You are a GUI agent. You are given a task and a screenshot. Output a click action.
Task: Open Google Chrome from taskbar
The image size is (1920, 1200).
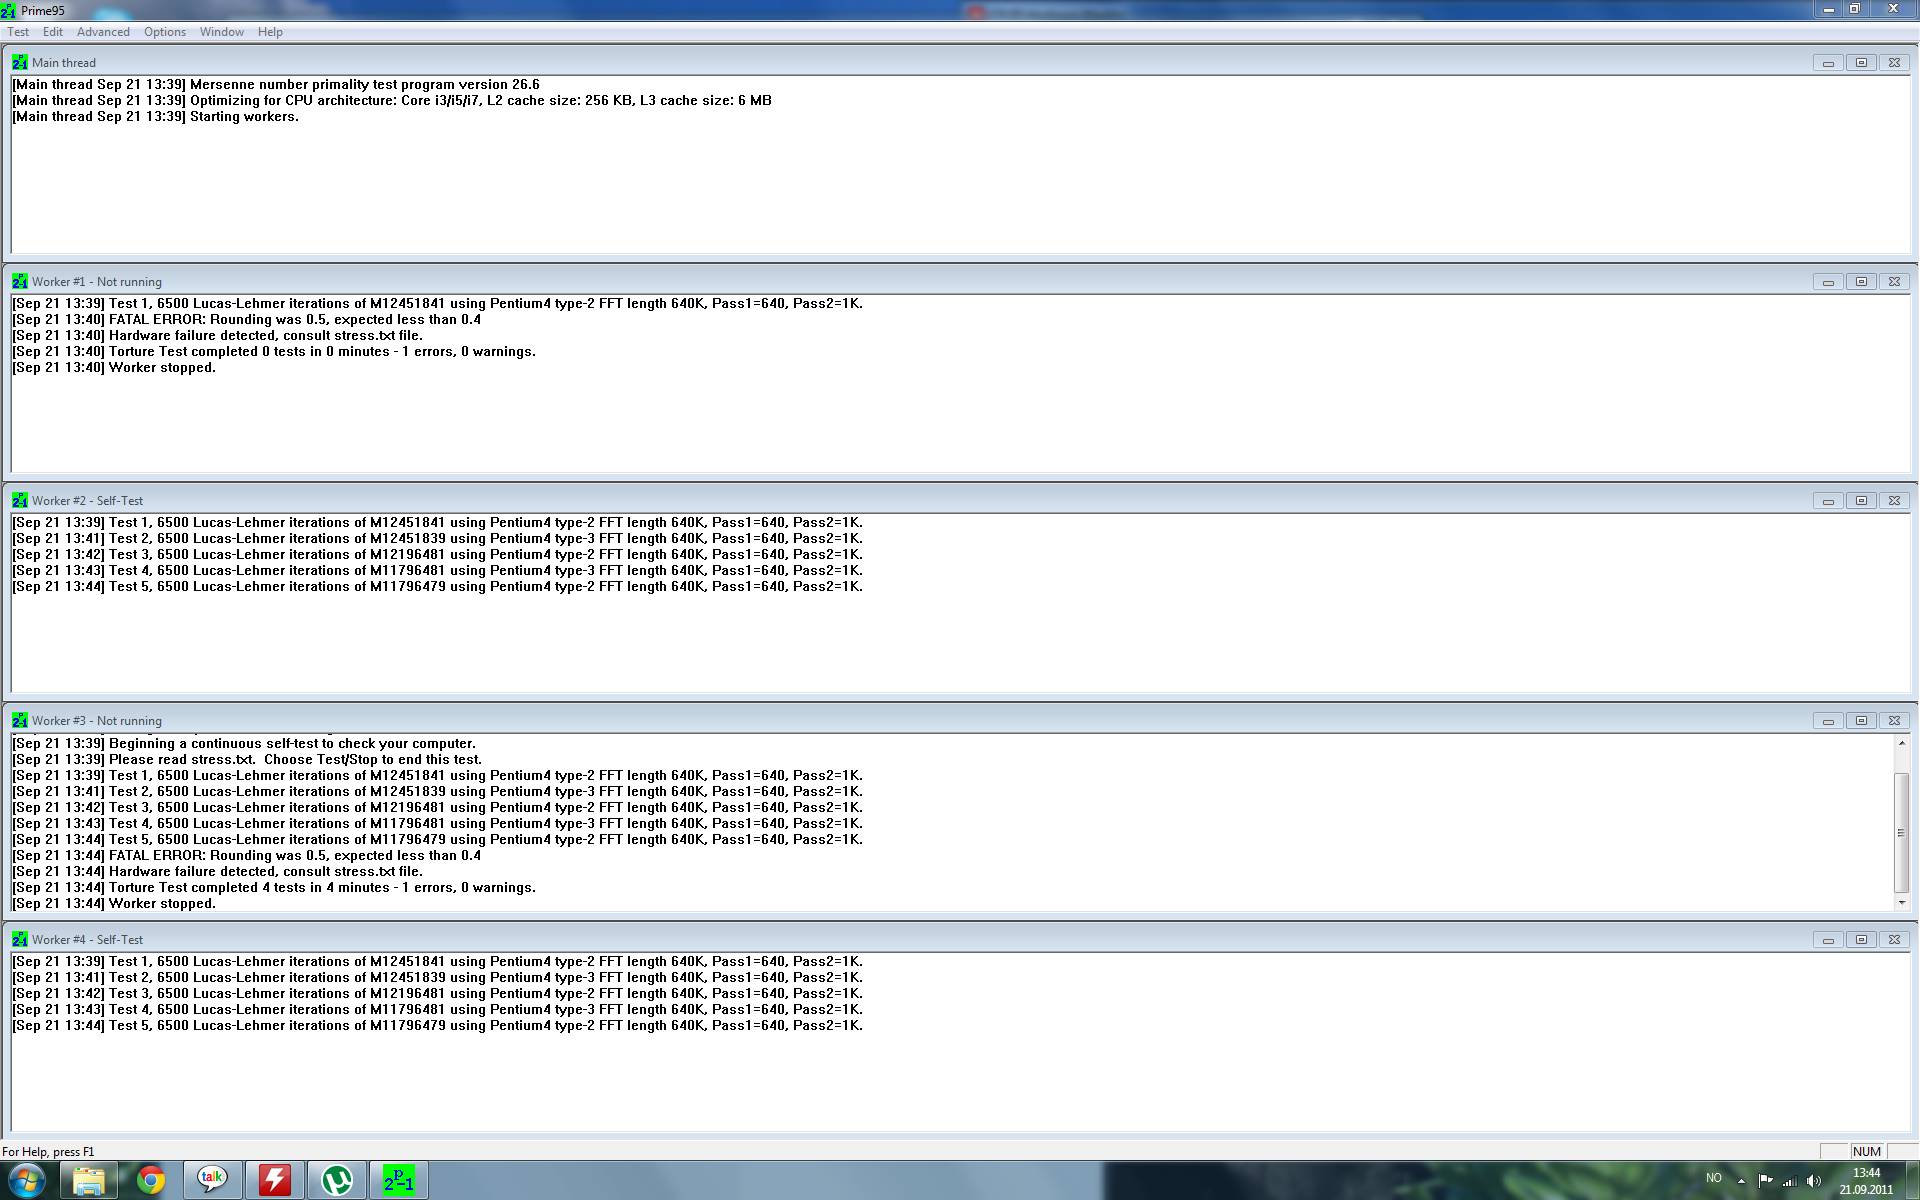pos(151,1181)
